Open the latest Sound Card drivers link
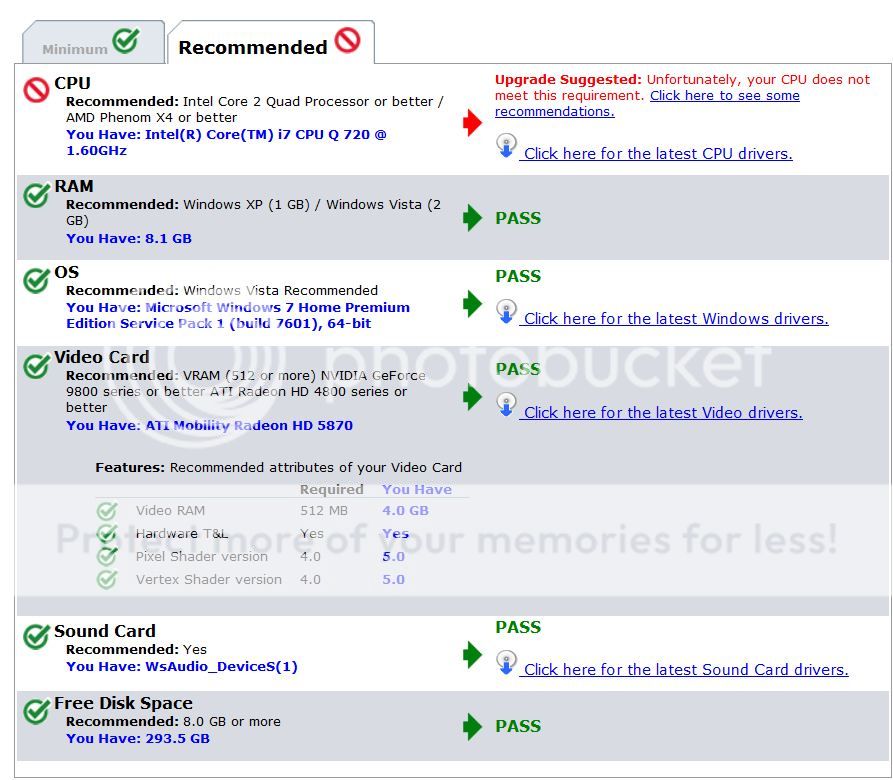893x780 pixels. [686, 670]
